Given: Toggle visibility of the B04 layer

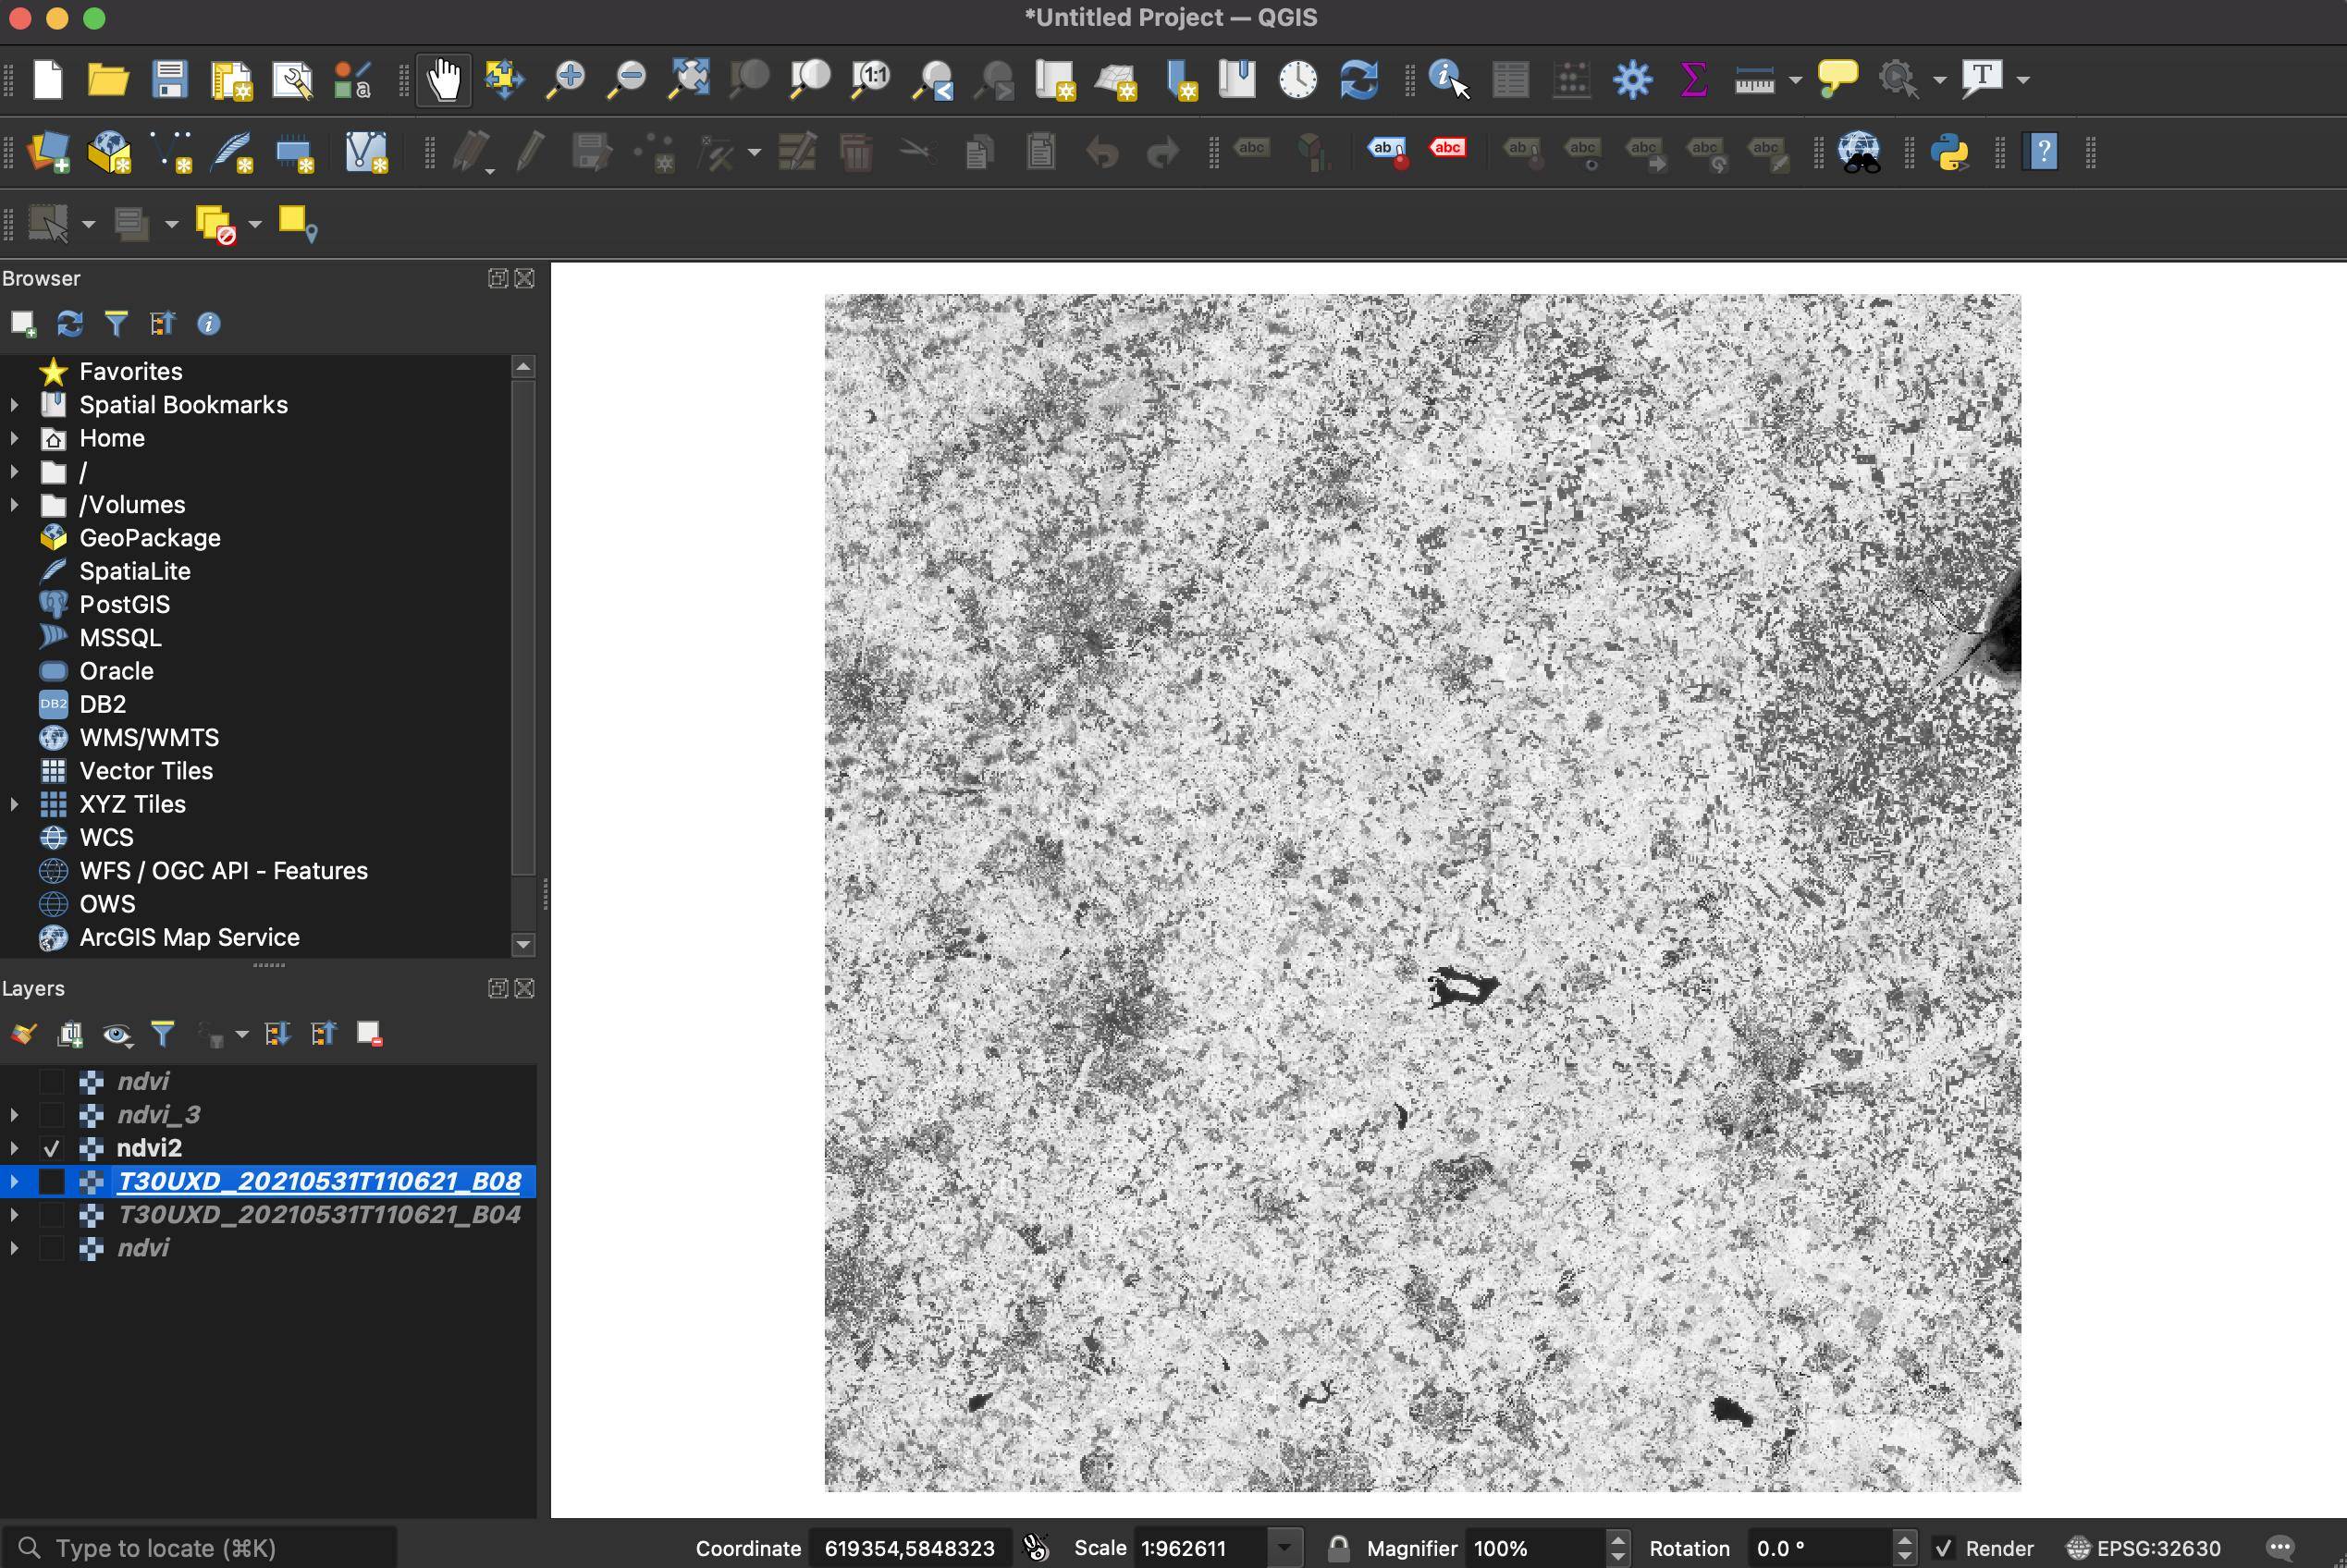Looking at the screenshot, I should [51, 1215].
